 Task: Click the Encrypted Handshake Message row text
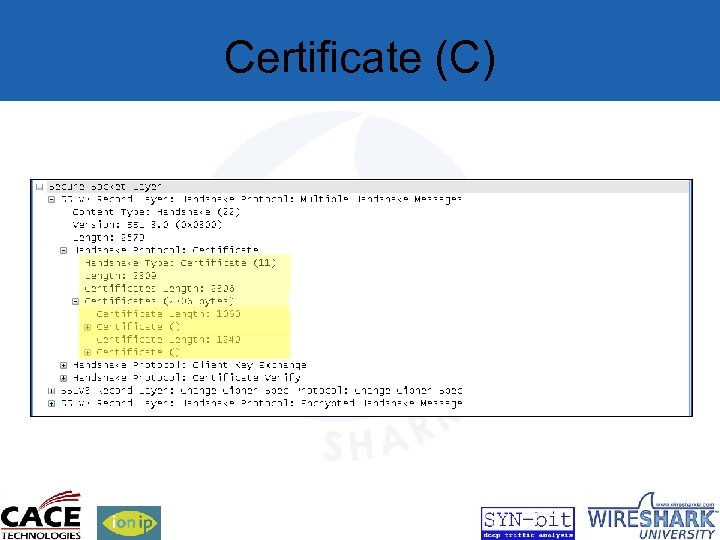point(261,403)
